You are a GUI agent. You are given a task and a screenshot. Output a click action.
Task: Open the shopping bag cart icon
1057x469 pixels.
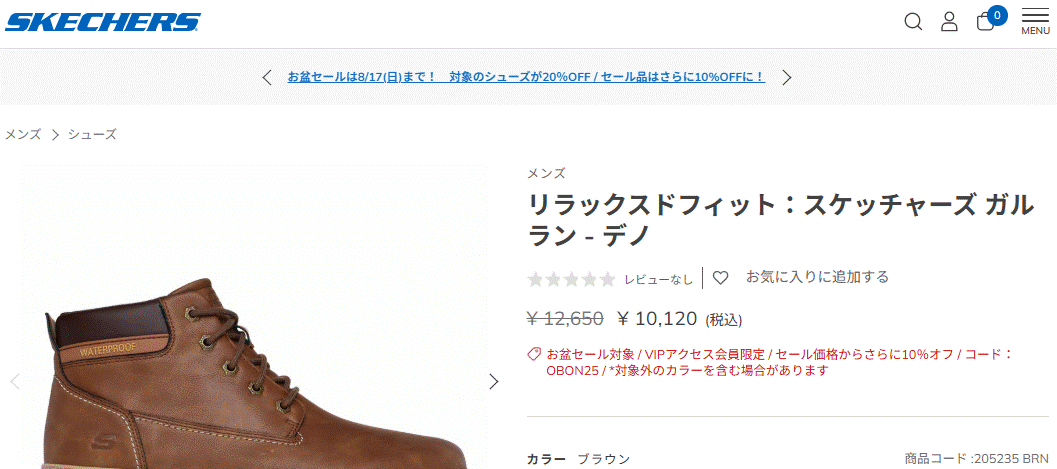(x=985, y=22)
